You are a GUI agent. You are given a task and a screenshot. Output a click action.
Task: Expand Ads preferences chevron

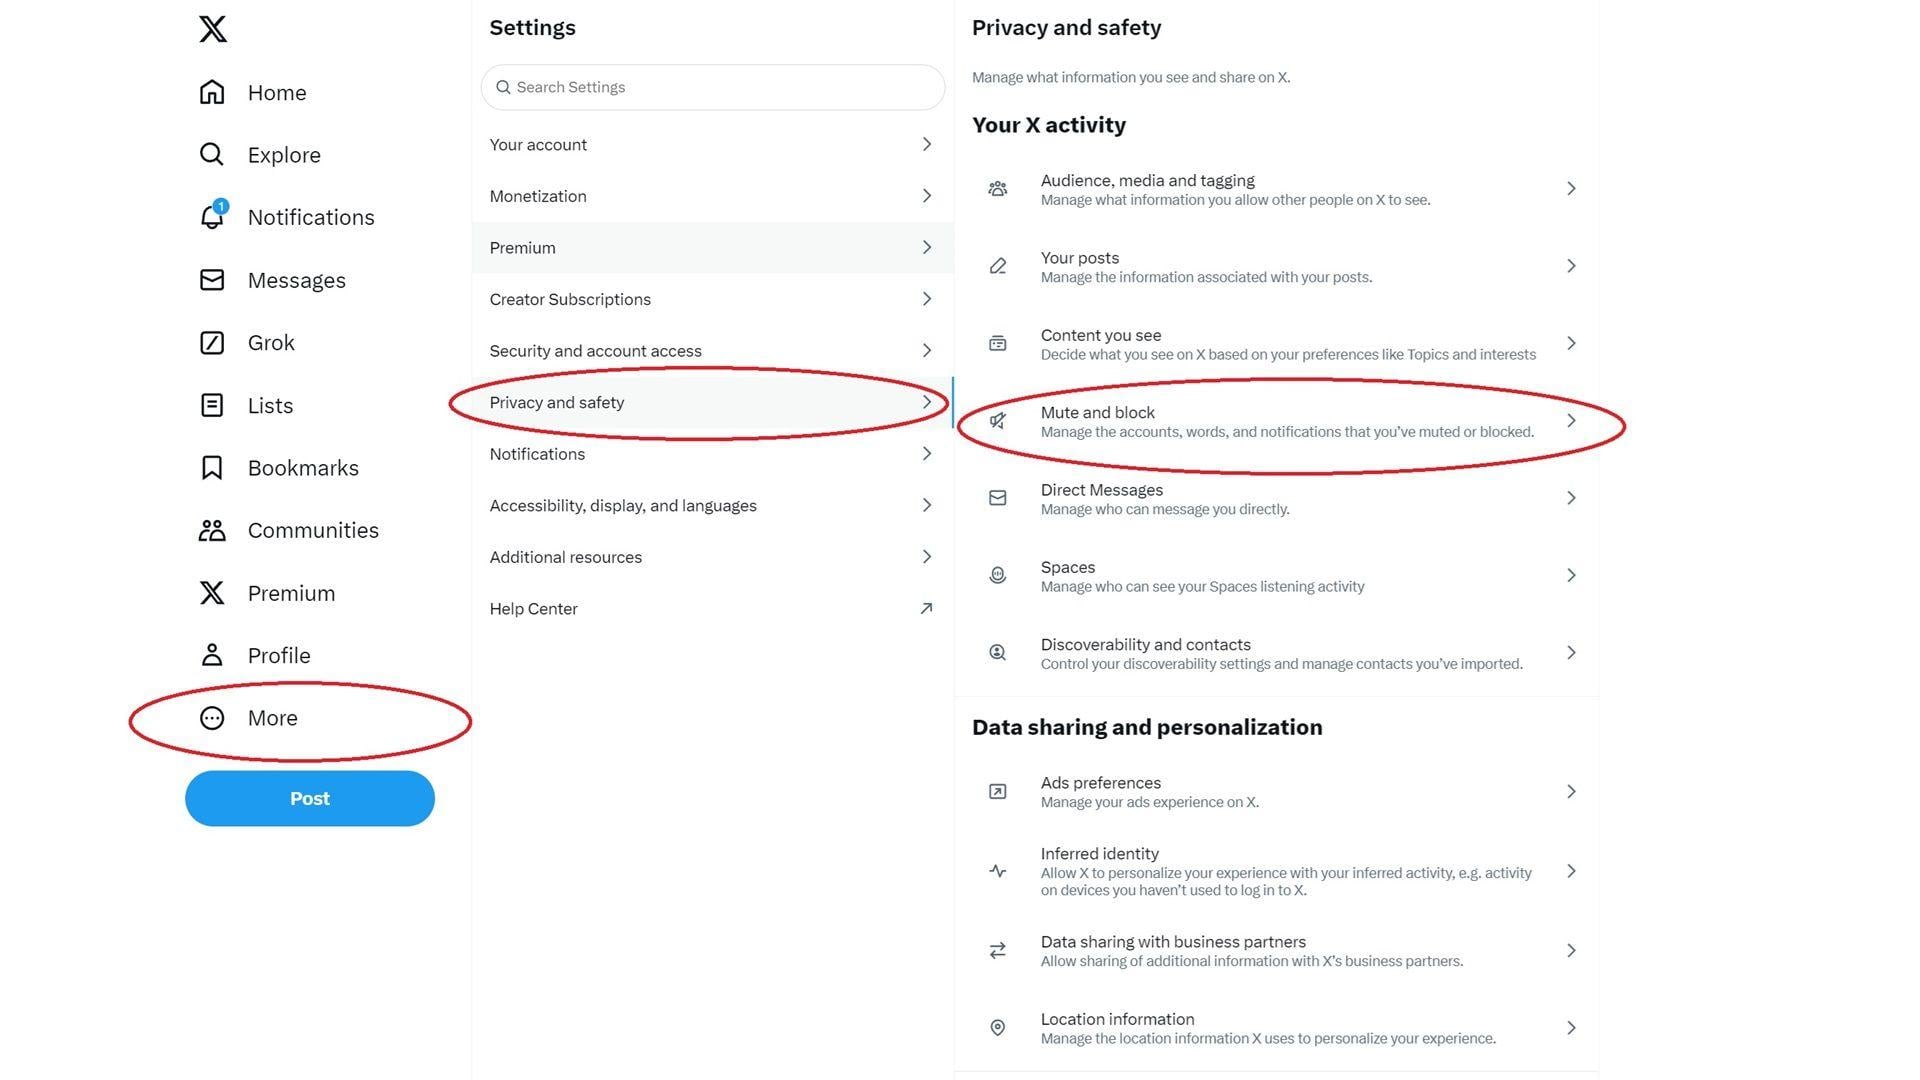click(1571, 792)
